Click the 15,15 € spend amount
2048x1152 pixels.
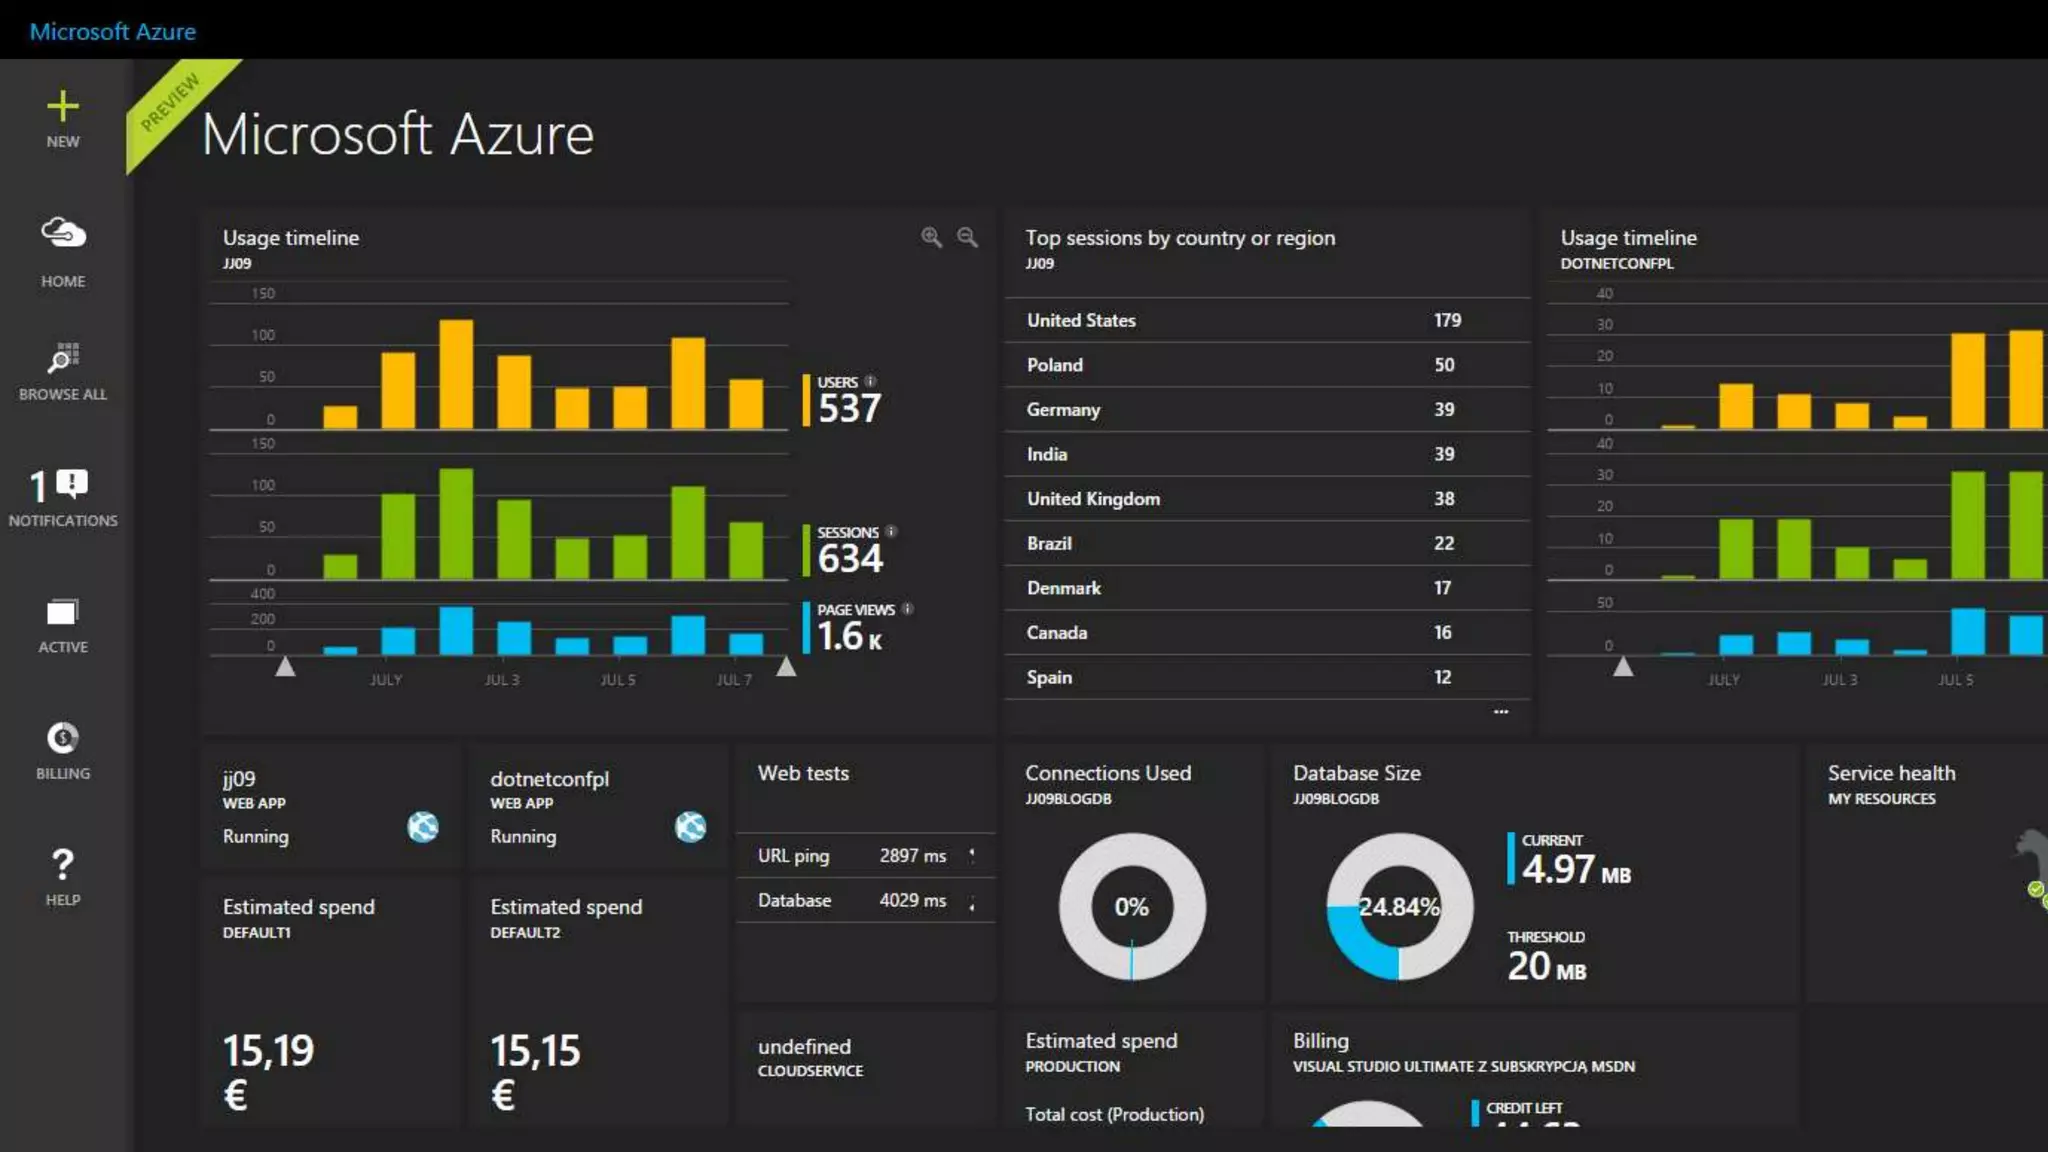[x=535, y=1072]
